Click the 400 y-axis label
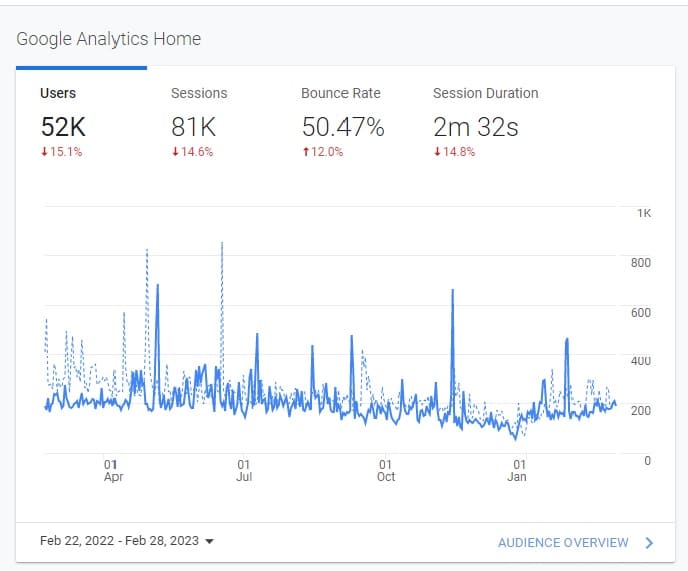The height and width of the screenshot is (571, 688). [641, 361]
